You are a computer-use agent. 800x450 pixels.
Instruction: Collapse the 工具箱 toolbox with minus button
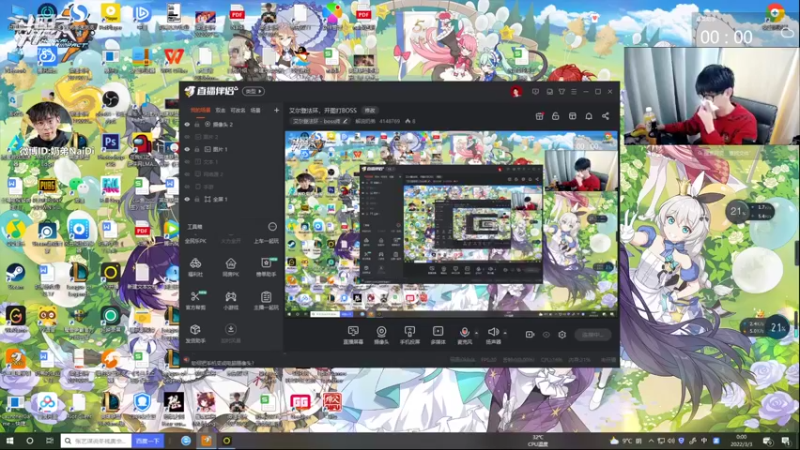(272, 227)
